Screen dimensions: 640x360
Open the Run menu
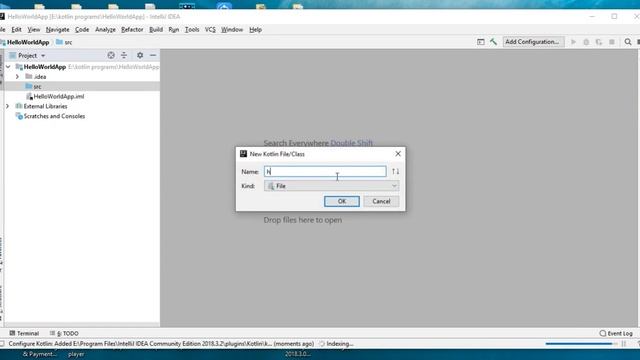(174, 29)
